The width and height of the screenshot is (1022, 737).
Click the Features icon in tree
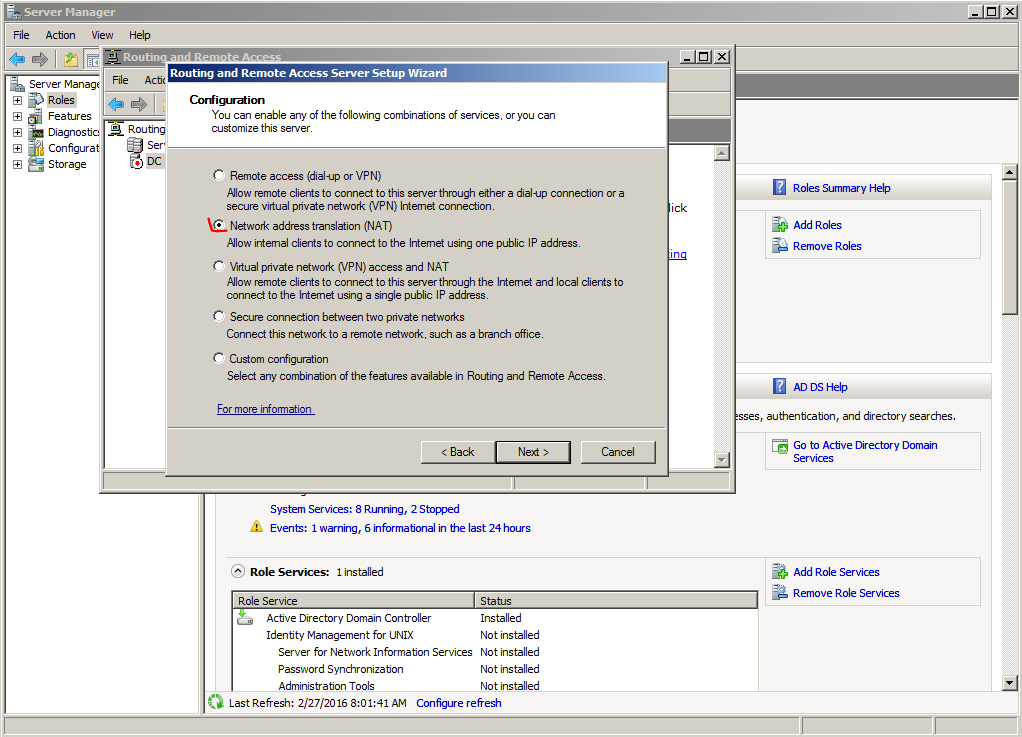click(36, 117)
